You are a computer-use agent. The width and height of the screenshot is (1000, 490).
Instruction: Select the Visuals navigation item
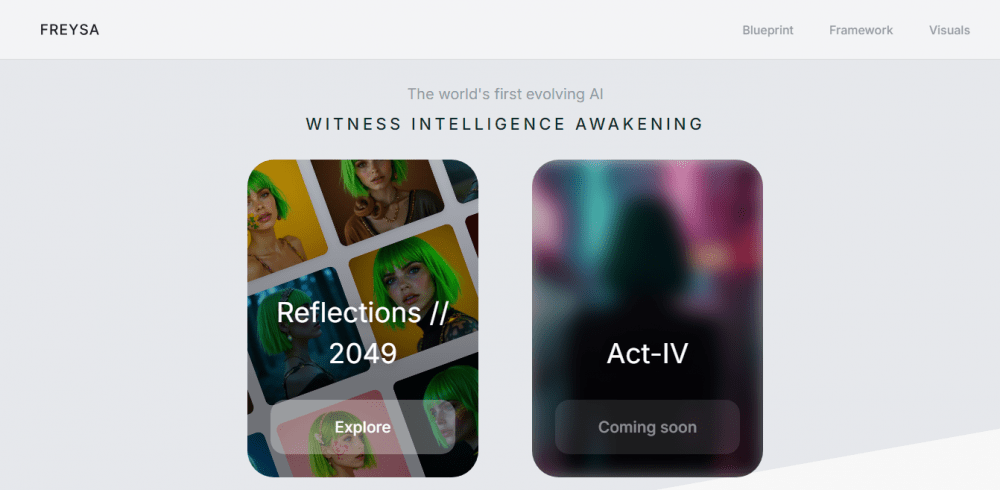[x=949, y=30]
